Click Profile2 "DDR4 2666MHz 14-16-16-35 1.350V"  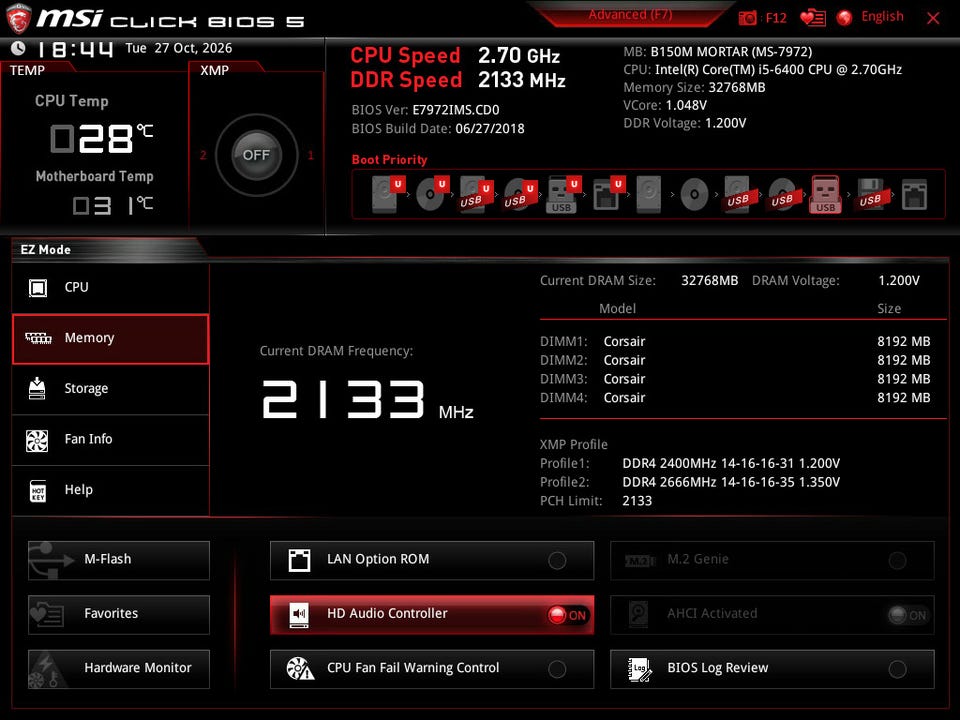tap(731, 482)
